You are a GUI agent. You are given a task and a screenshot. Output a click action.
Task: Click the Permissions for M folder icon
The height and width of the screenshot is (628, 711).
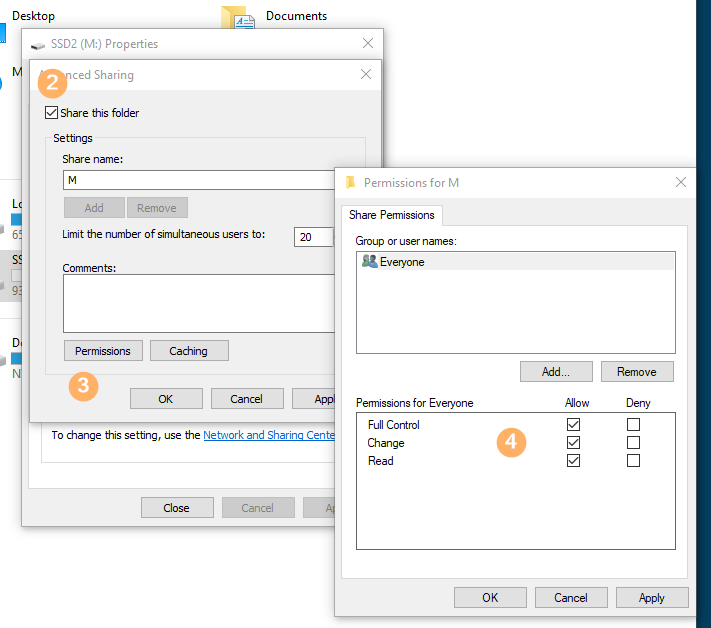pos(350,183)
